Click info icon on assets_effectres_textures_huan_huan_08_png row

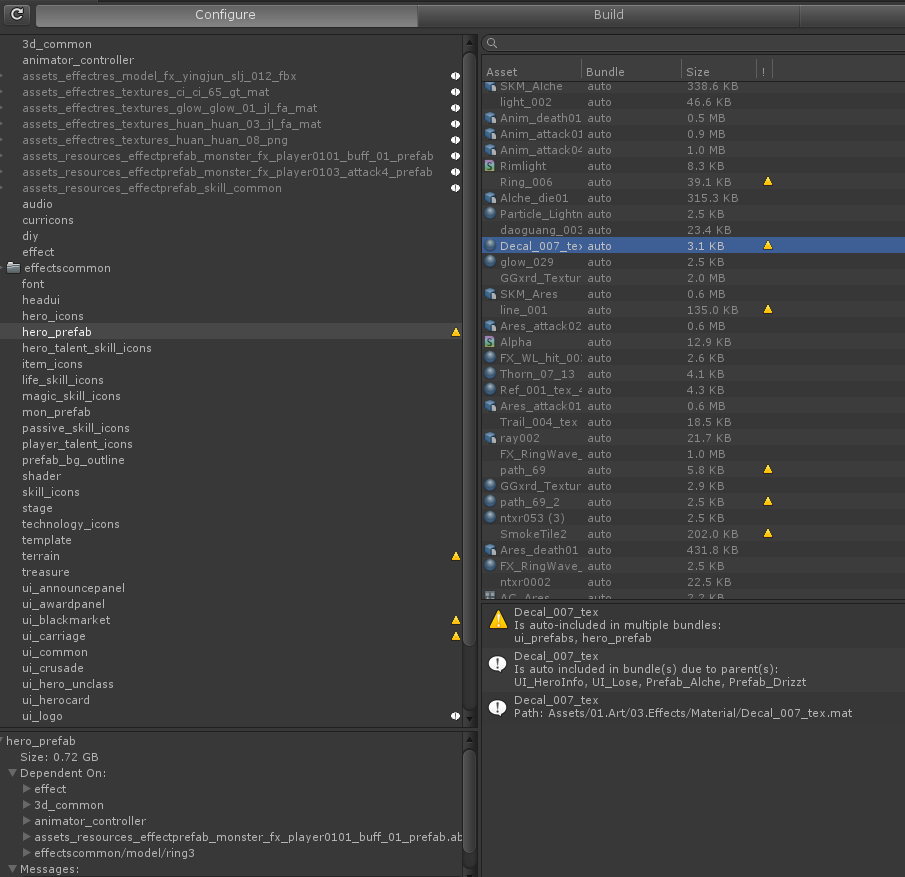tap(455, 140)
